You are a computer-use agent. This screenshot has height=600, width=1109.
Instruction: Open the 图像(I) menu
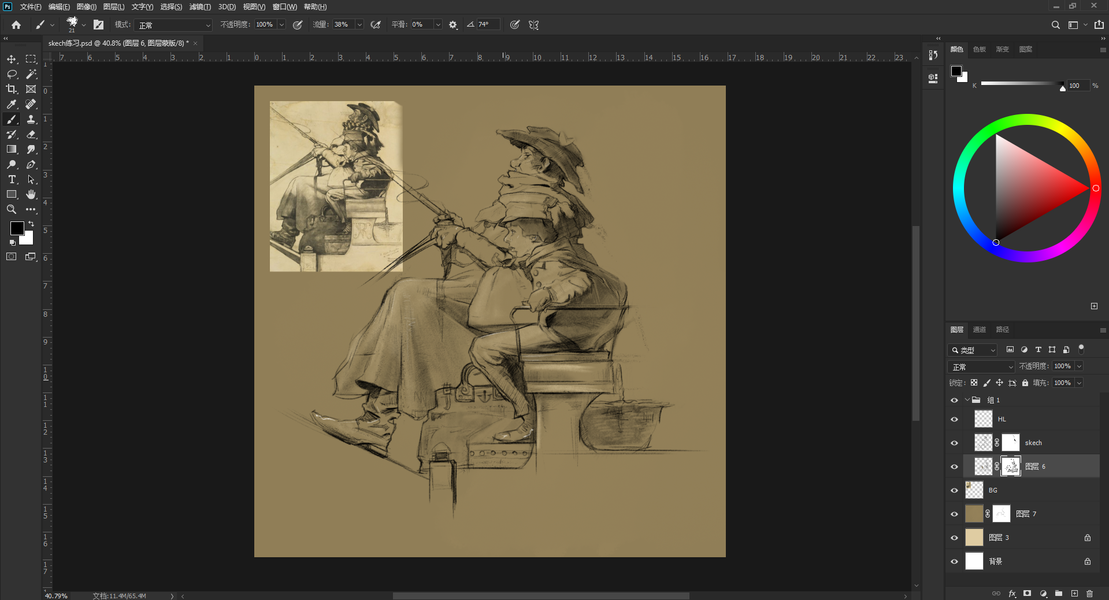(x=86, y=6)
